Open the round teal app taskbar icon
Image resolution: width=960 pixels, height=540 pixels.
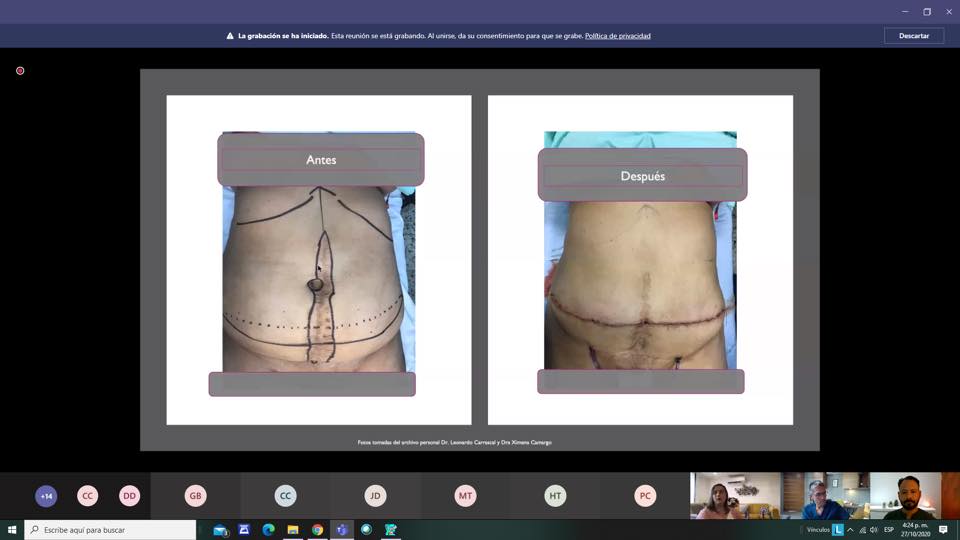coord(366,530)
